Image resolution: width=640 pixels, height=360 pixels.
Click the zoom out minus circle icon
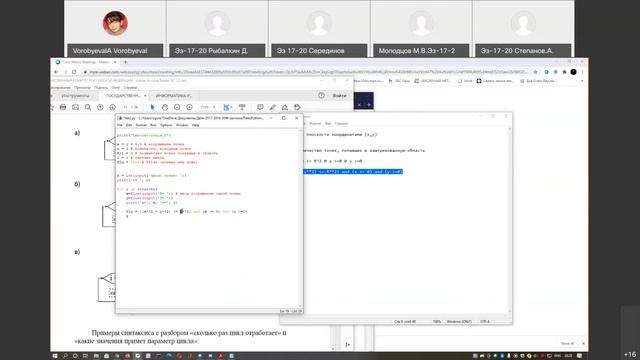(x=177, y=107)
